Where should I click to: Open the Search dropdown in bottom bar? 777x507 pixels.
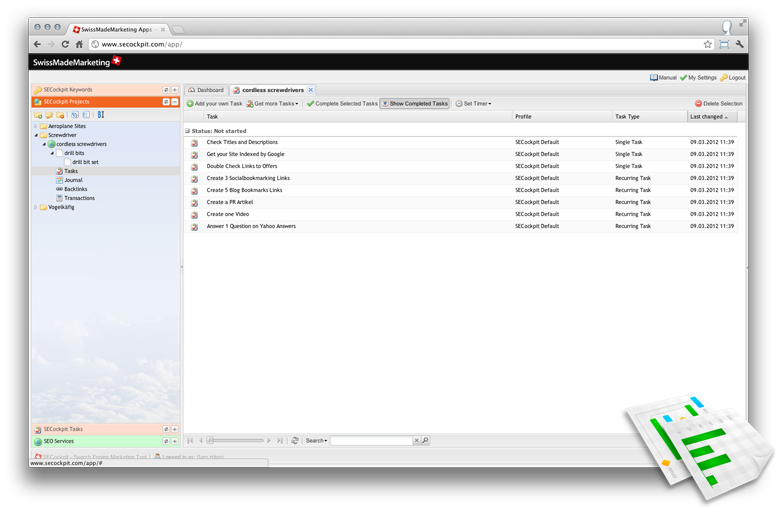[x=316, y=441]
